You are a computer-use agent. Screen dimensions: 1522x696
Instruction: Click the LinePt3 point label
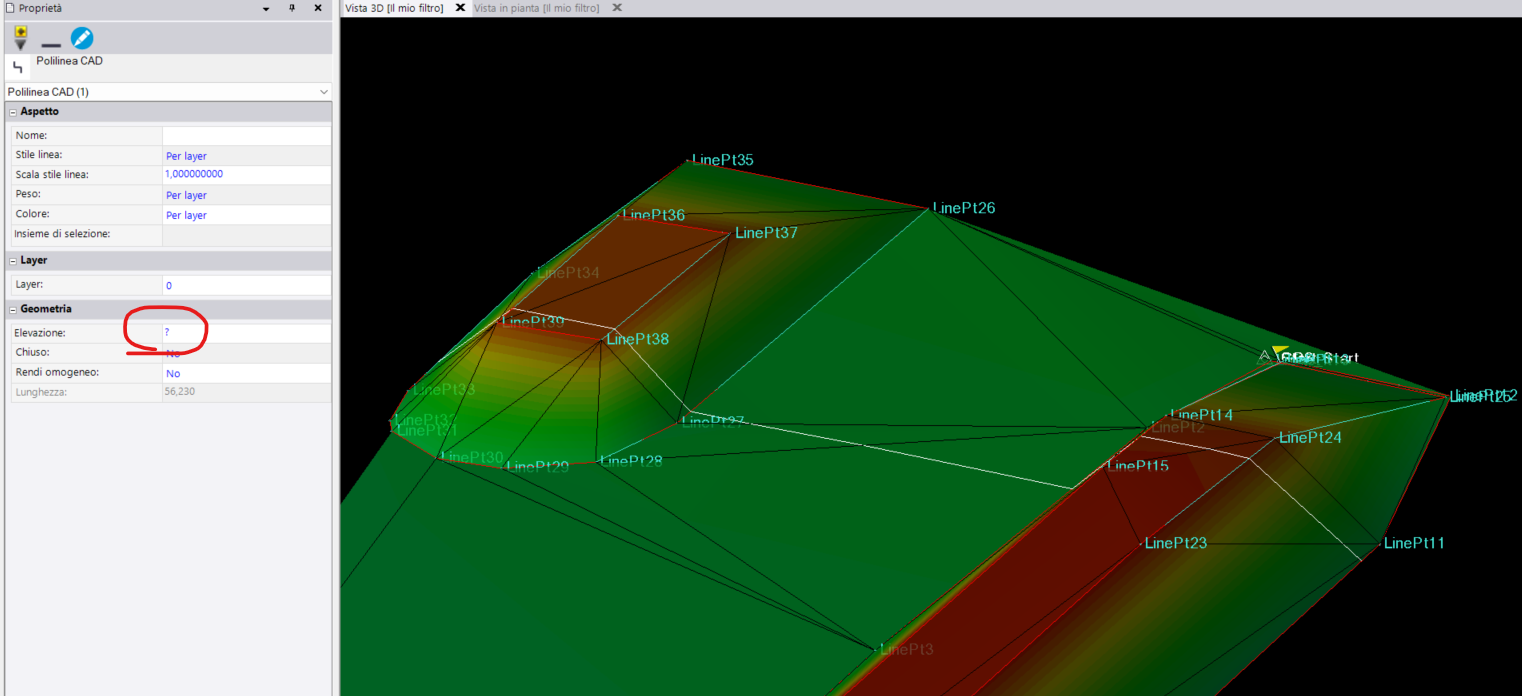click(x=907, y=649)
